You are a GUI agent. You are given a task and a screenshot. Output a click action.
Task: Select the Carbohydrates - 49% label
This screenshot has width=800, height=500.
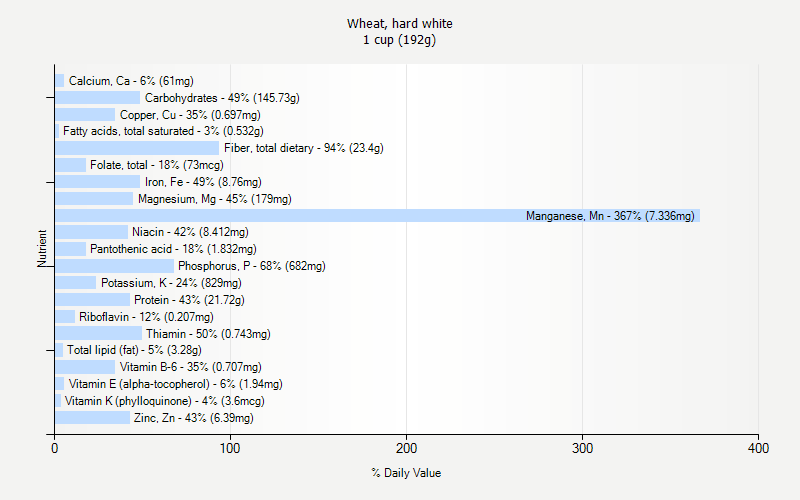click(222, 97)
